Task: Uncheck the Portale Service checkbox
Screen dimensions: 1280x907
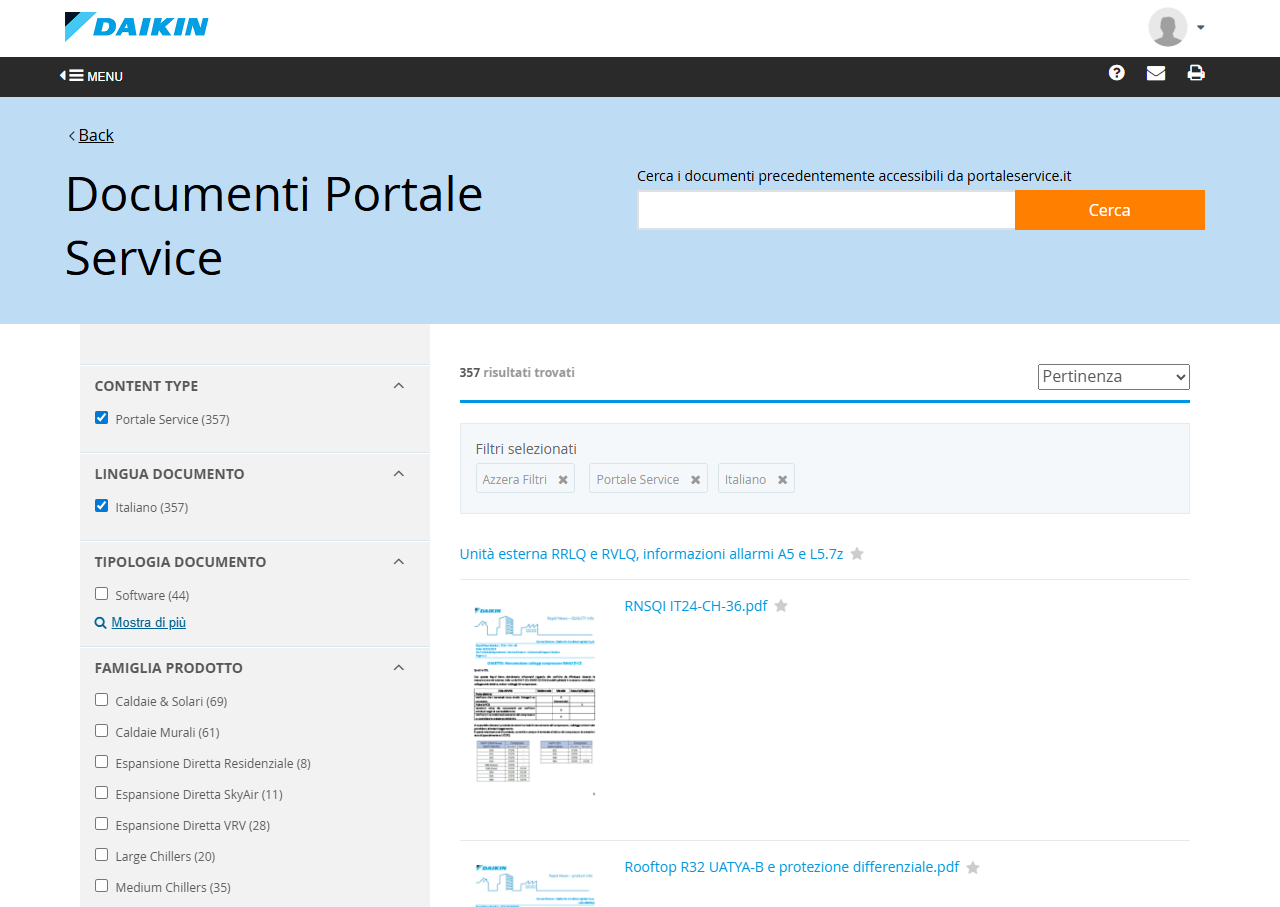Action: [x=101, y=418]
